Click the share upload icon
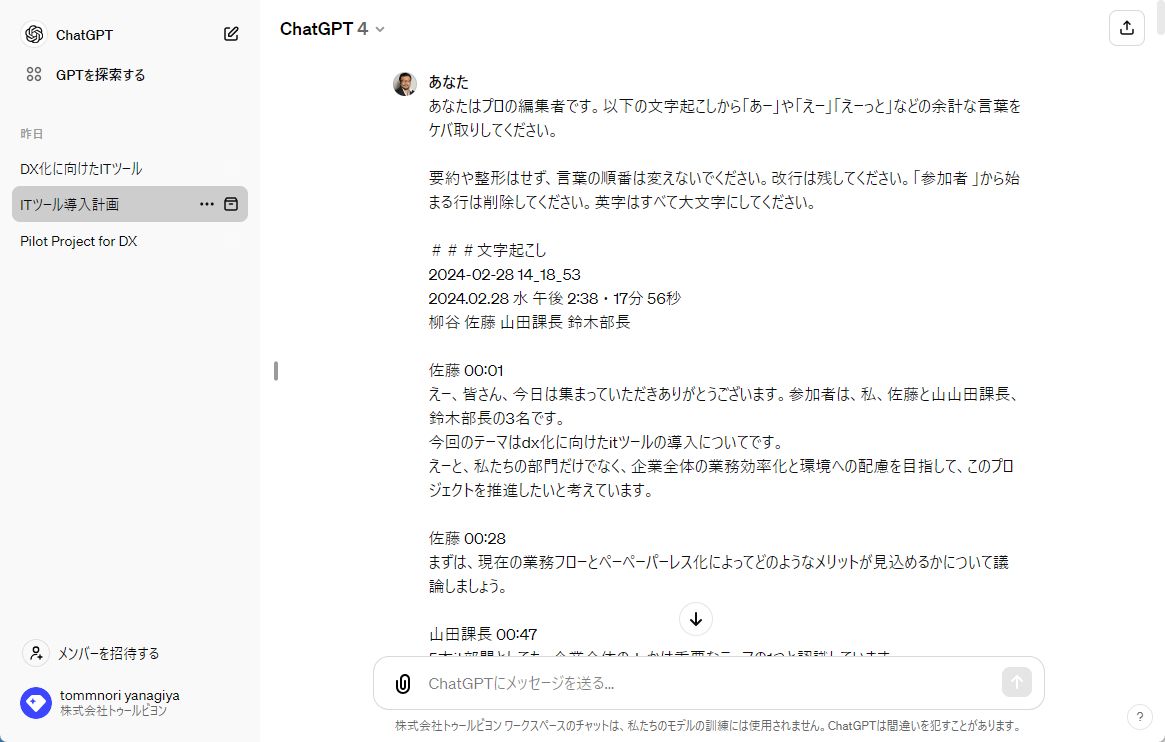 click(1127, 28)
